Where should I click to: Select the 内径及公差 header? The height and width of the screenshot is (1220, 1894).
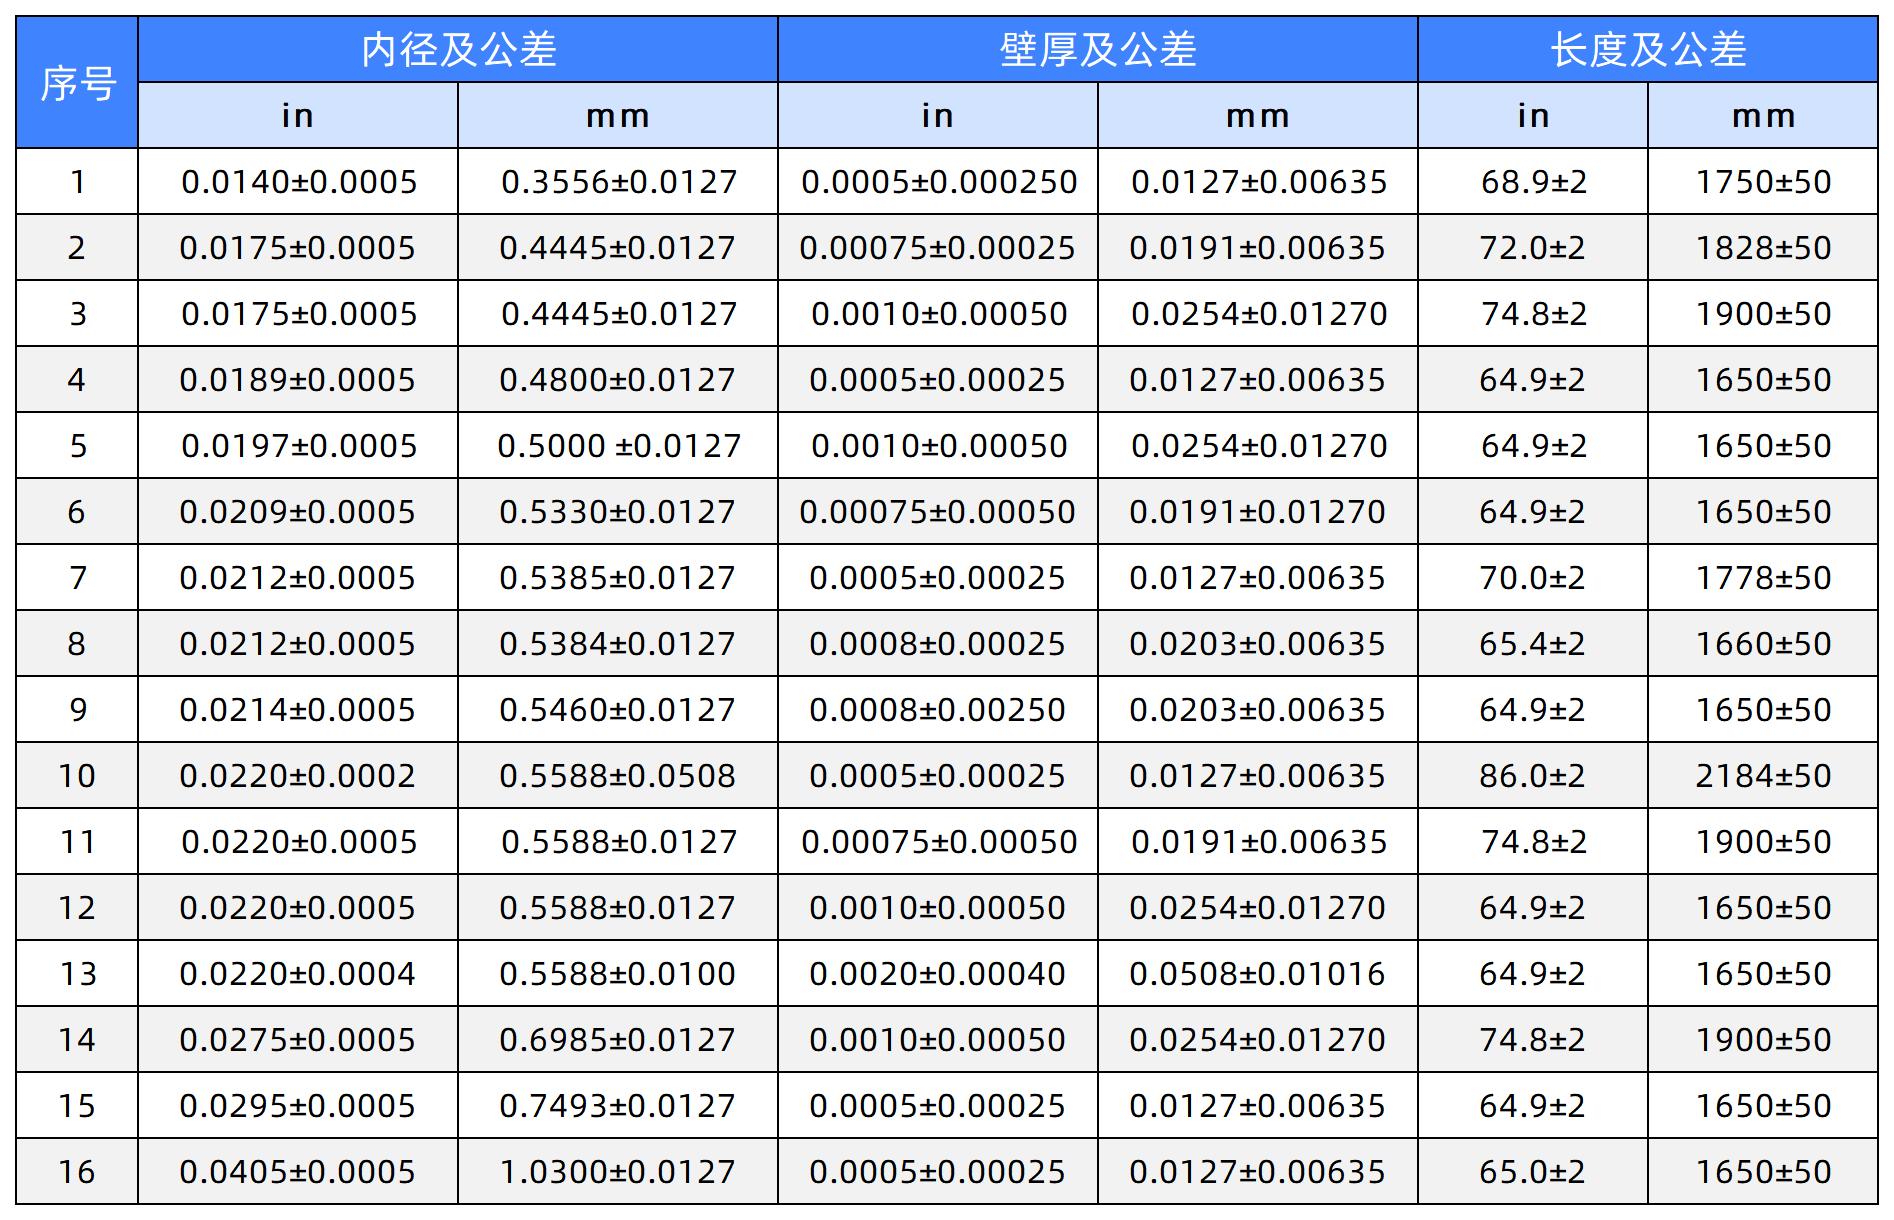pyautogui.click(x=458, y=49)
